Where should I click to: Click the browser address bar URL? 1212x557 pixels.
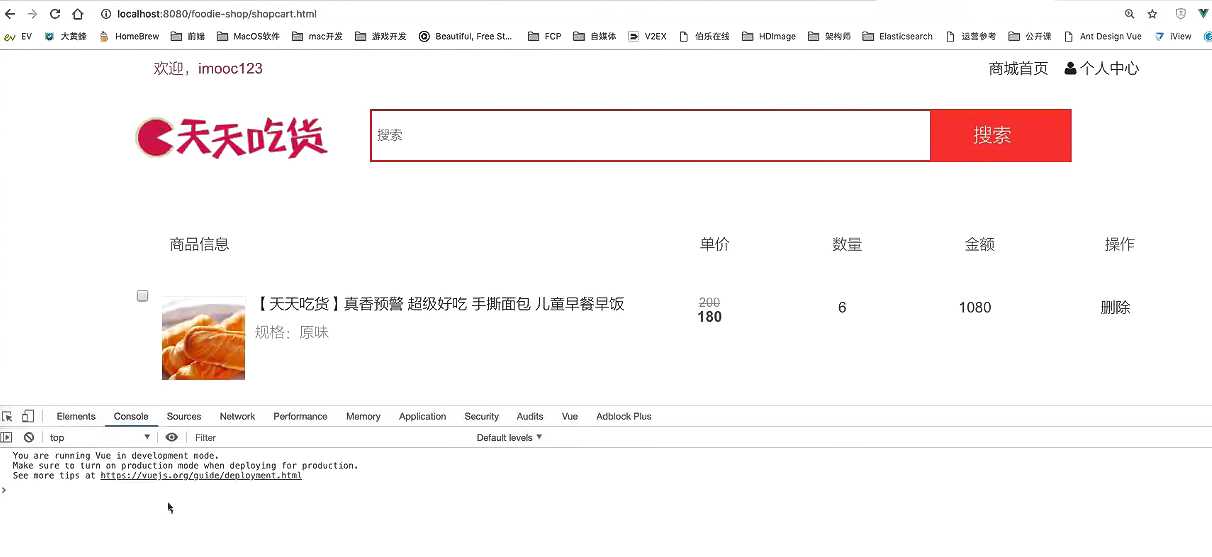tap(216, 14)
